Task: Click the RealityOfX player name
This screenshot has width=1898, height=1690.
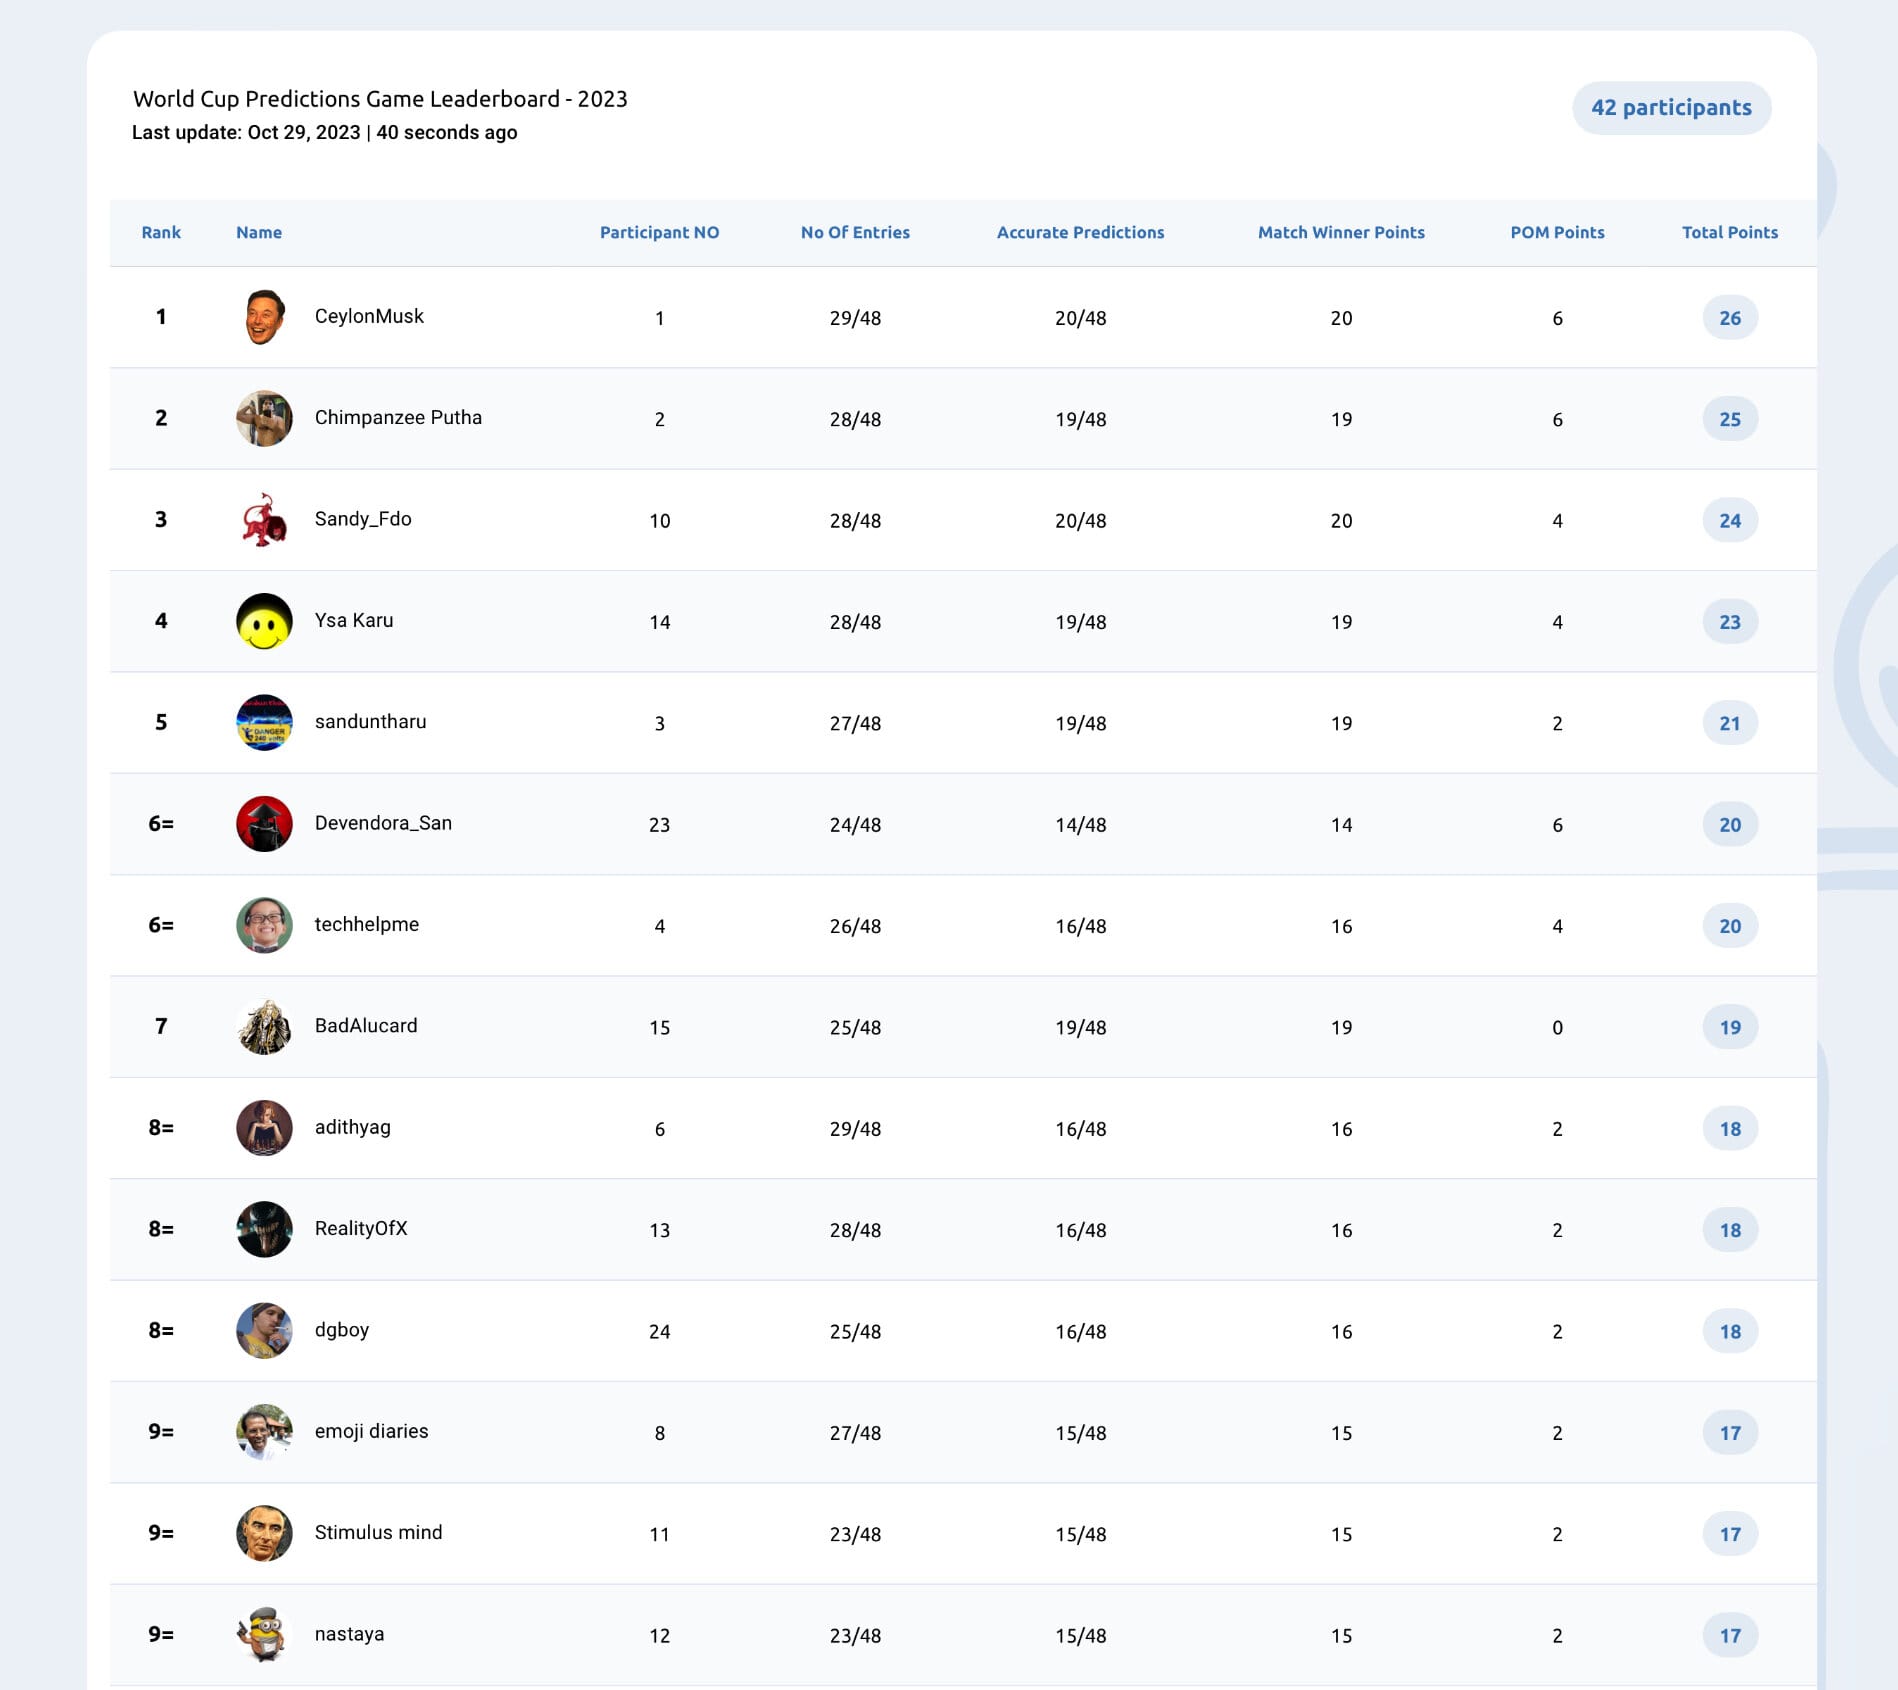Action: point(361,1228)
